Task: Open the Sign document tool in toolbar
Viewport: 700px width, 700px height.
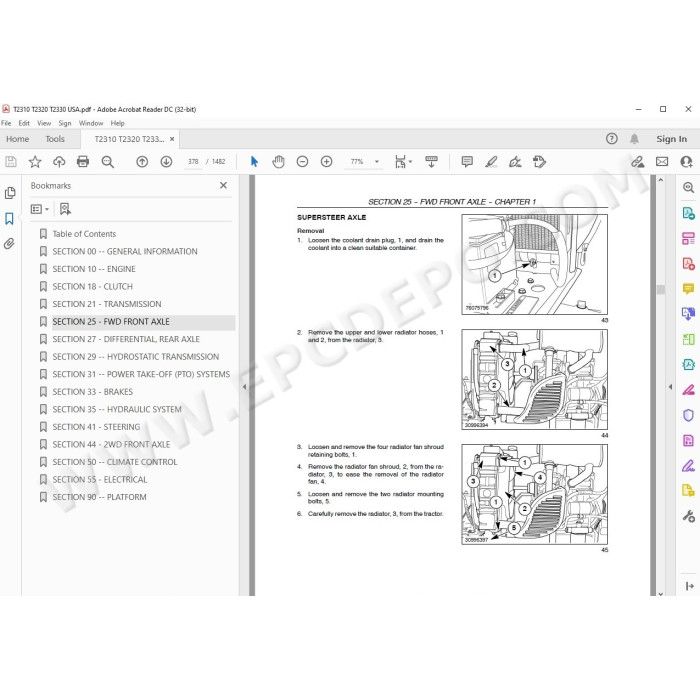Action: tap(515, 162)
